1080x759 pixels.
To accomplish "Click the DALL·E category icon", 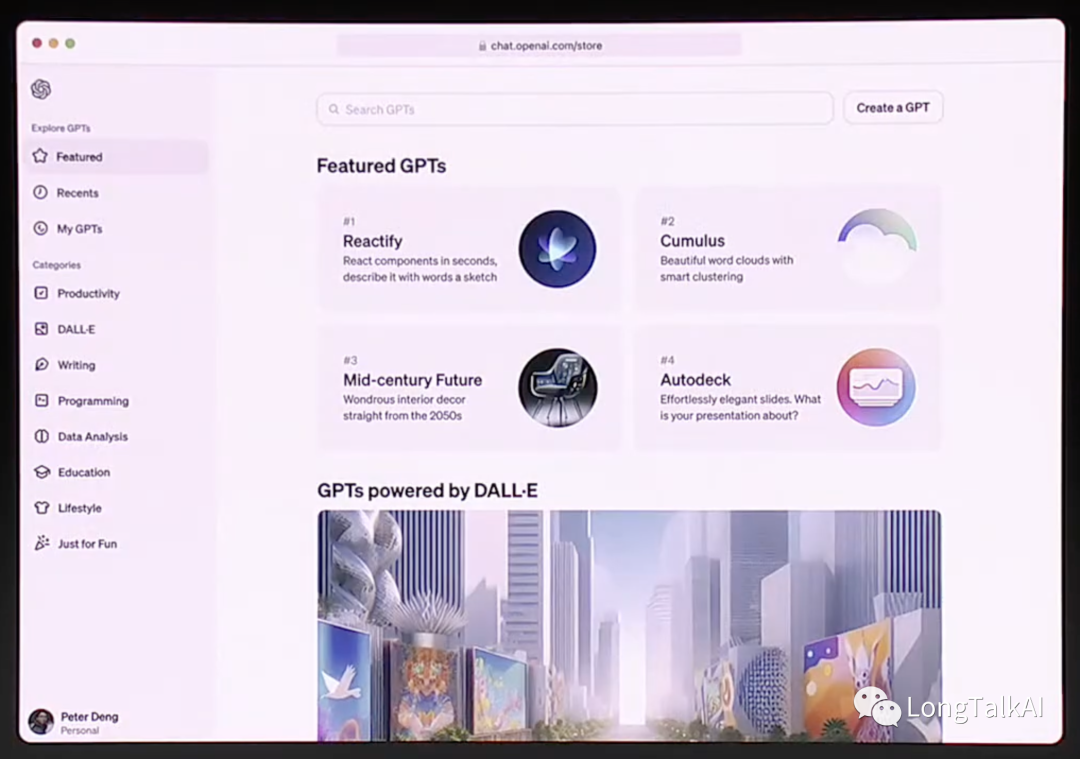I will [41, 329].
